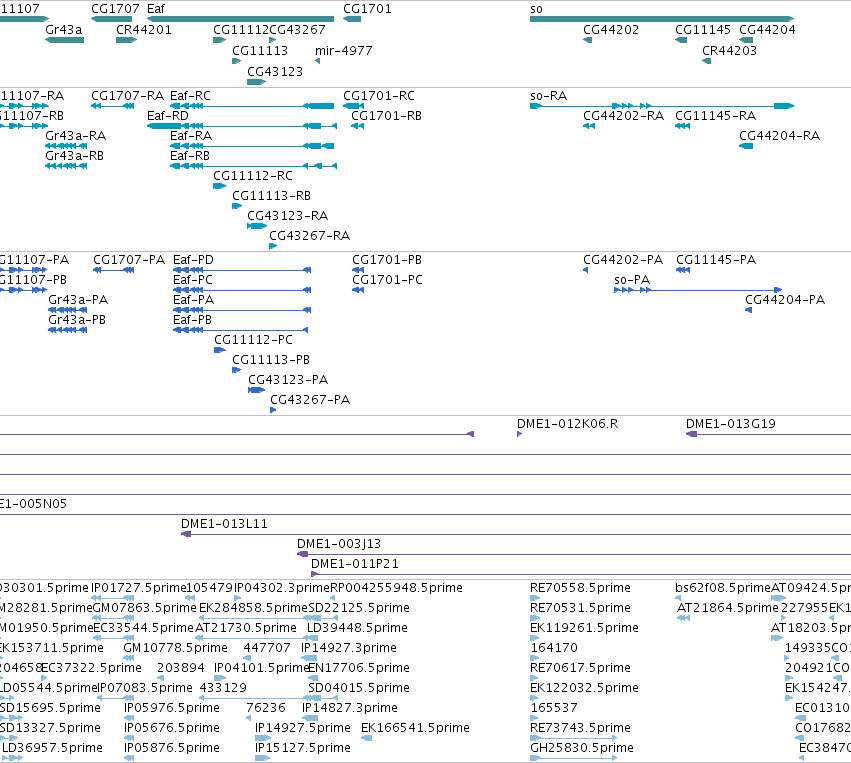Screen dimensions: 851x763
Task: Select the IP05876.5prime cDNA label
Action: pyautogui.click(x=172, y=748)
